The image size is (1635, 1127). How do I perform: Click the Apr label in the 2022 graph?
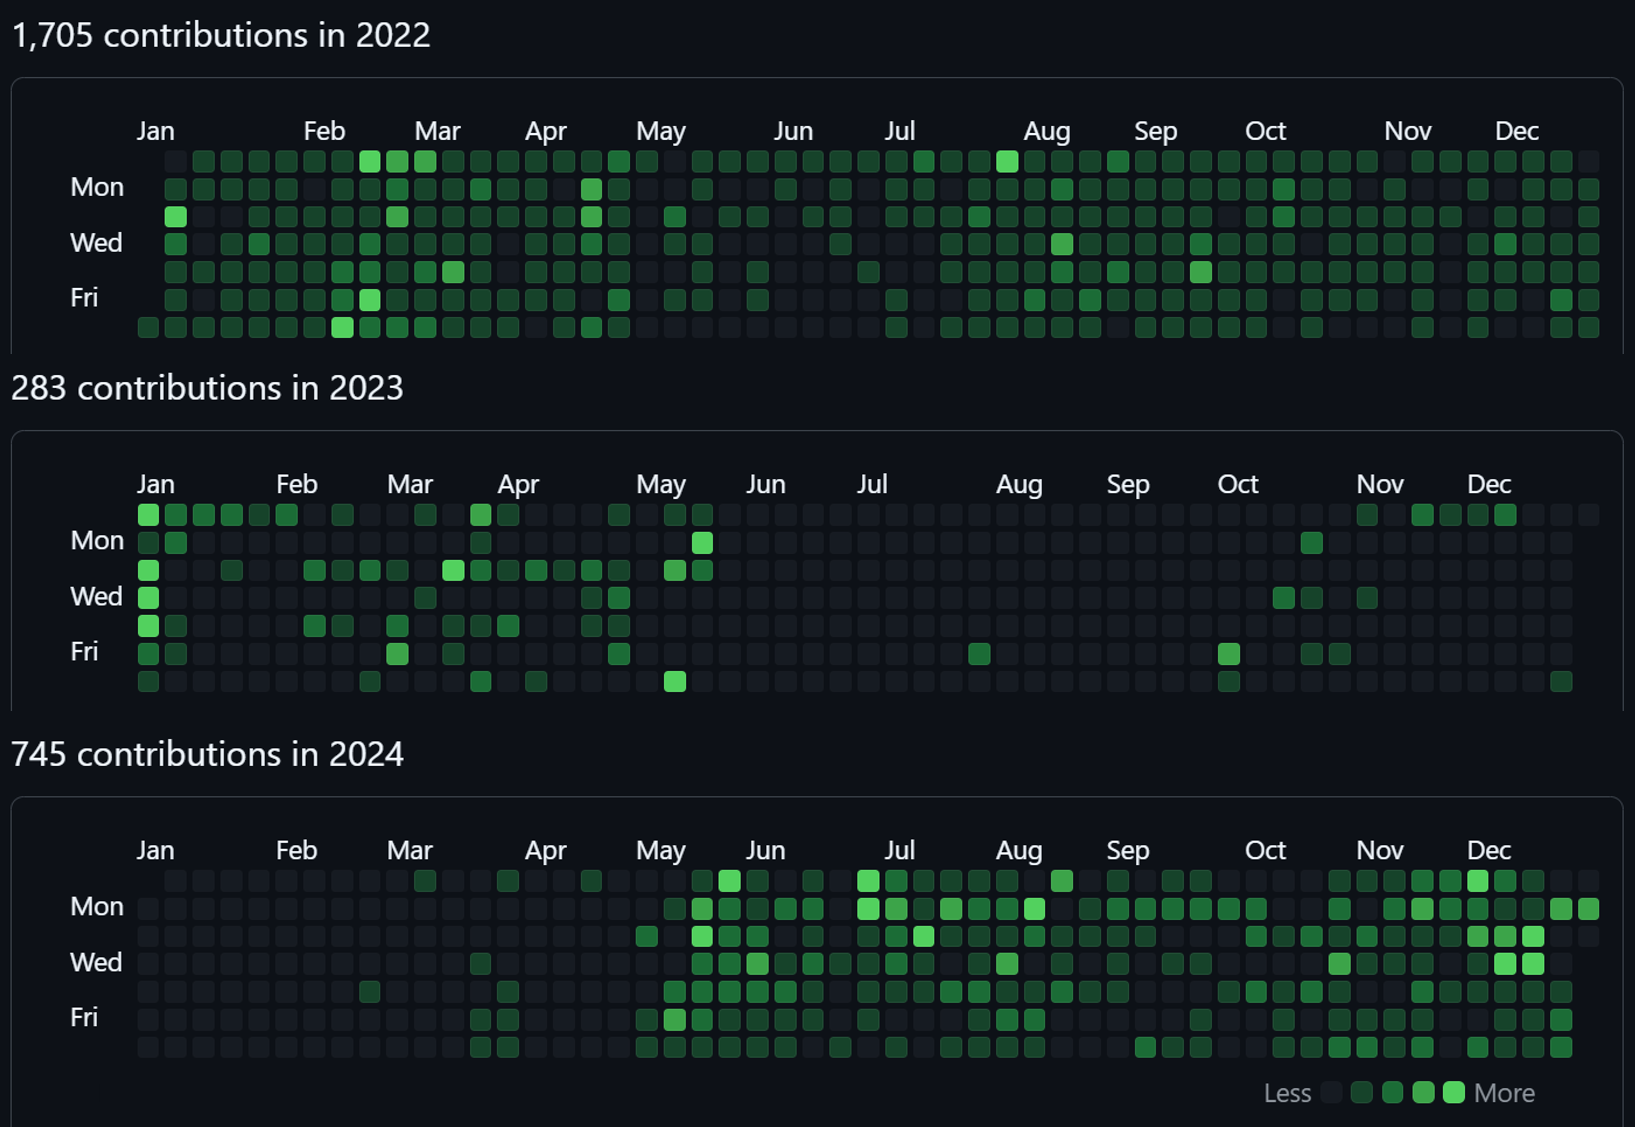(x=546, y=131)
